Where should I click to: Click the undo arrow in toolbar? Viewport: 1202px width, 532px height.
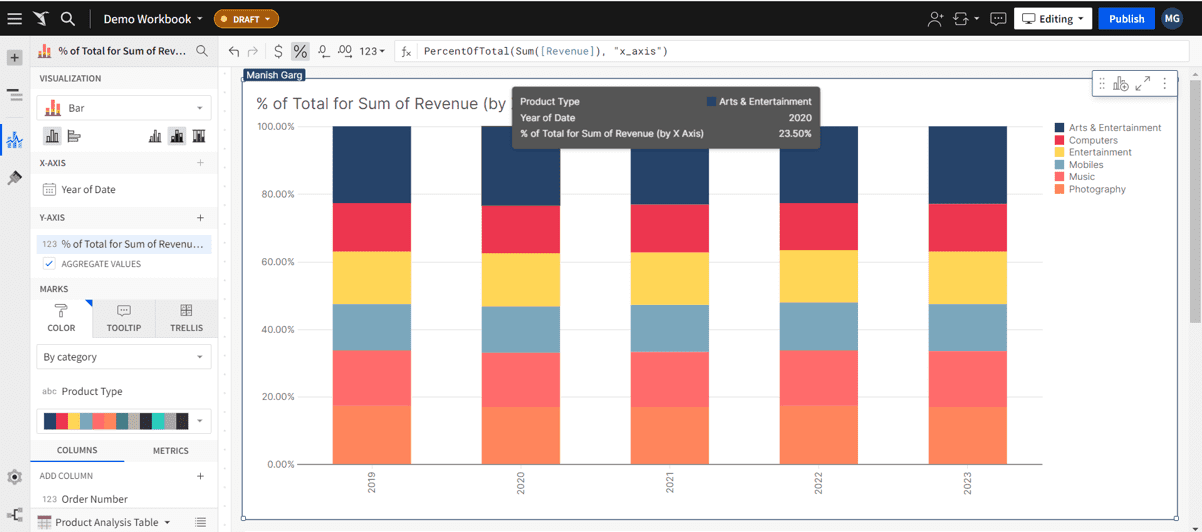234,51
